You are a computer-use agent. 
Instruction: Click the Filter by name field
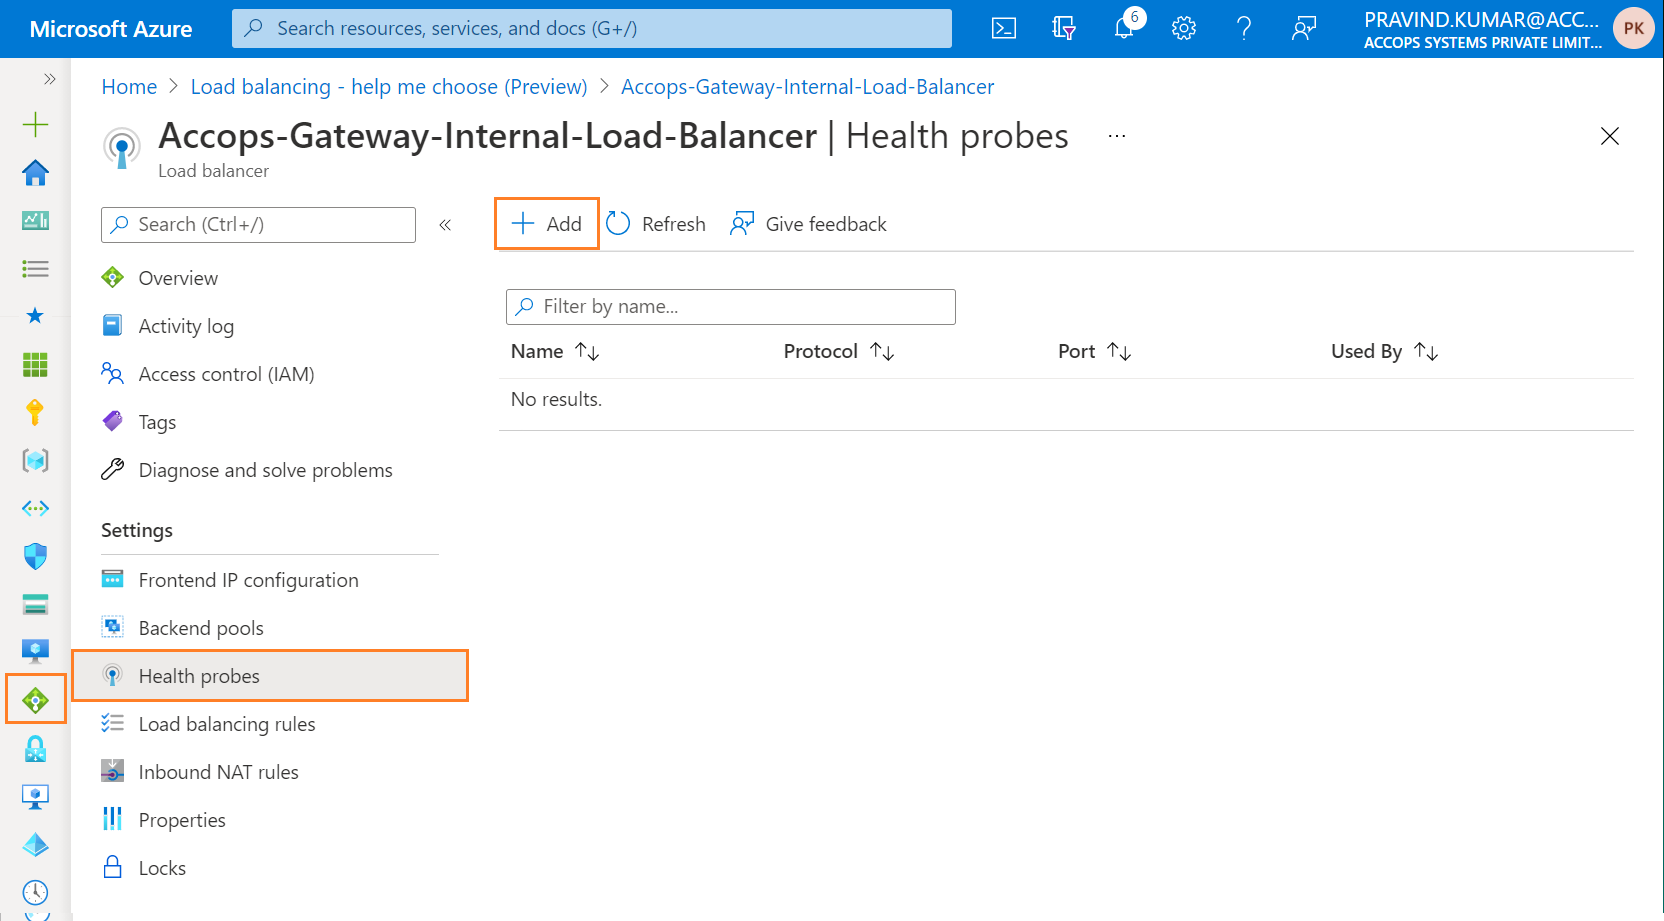731,307
